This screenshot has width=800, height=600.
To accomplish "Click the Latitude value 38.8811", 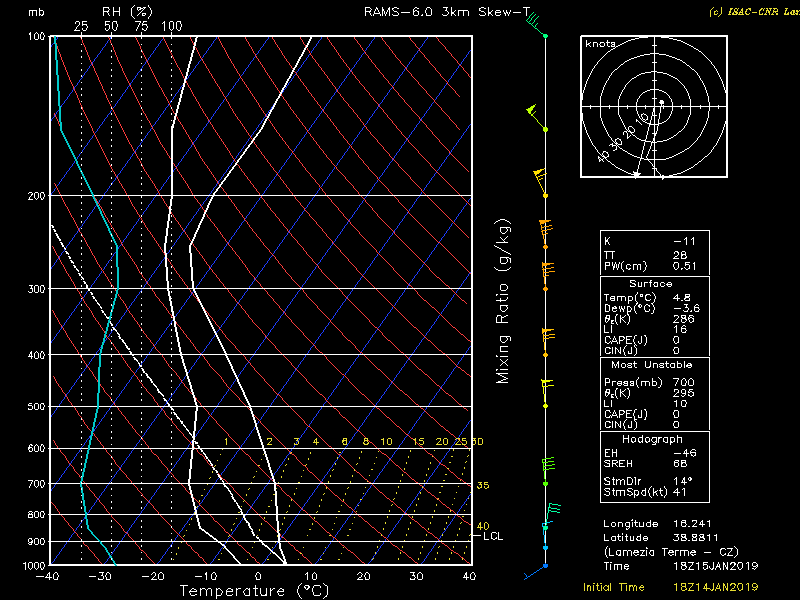I will point(695,537).
